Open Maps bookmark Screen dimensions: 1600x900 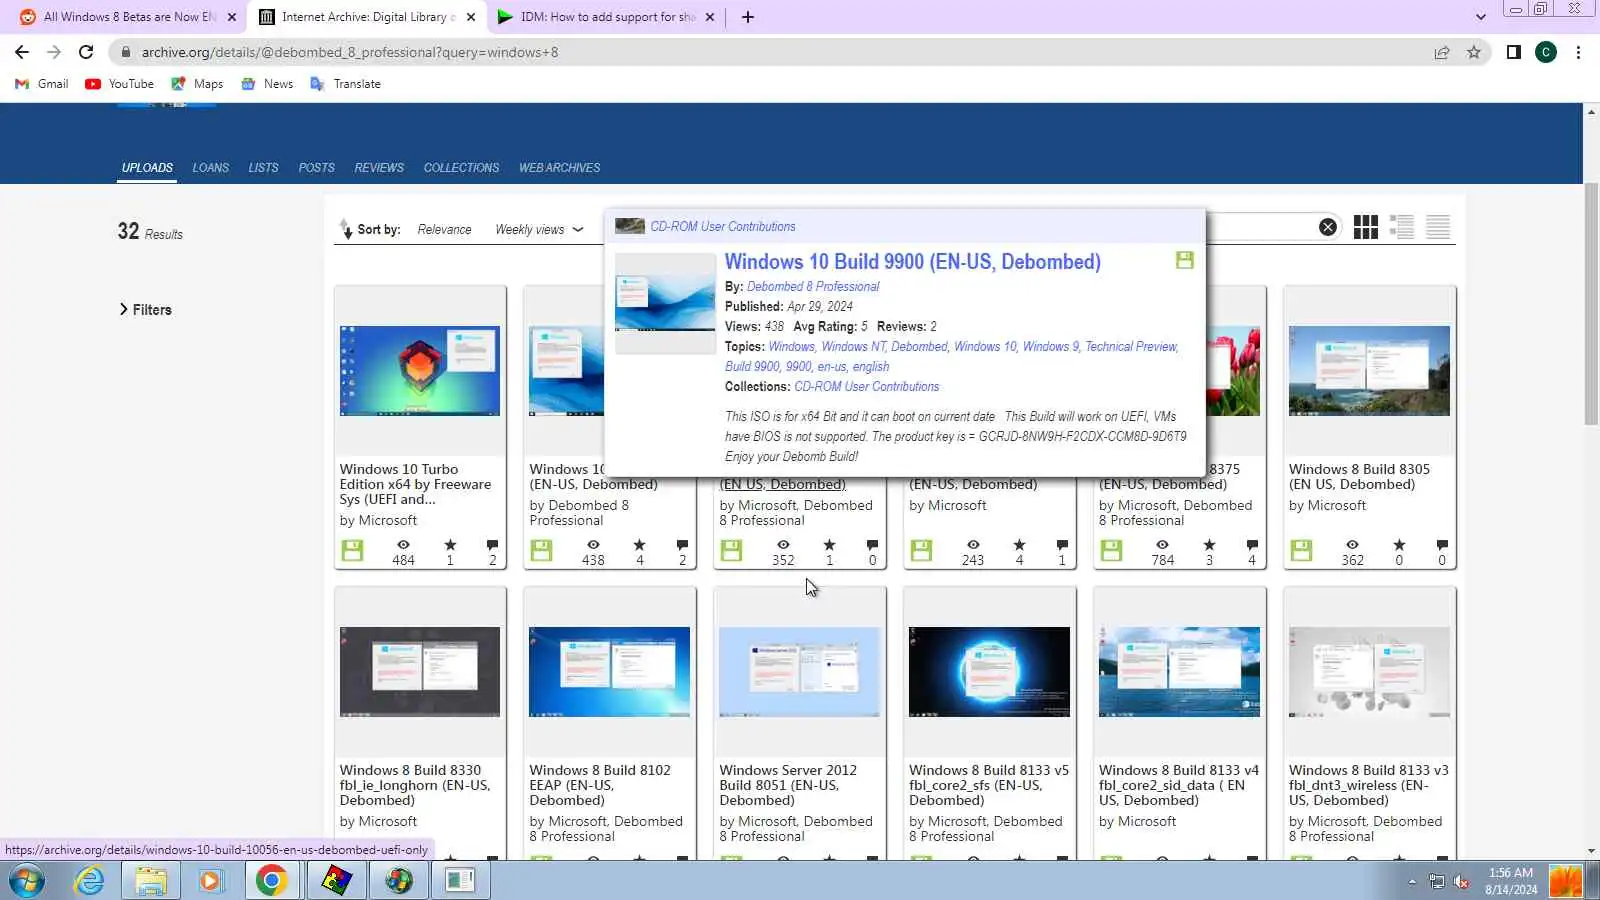coord(197,84)
